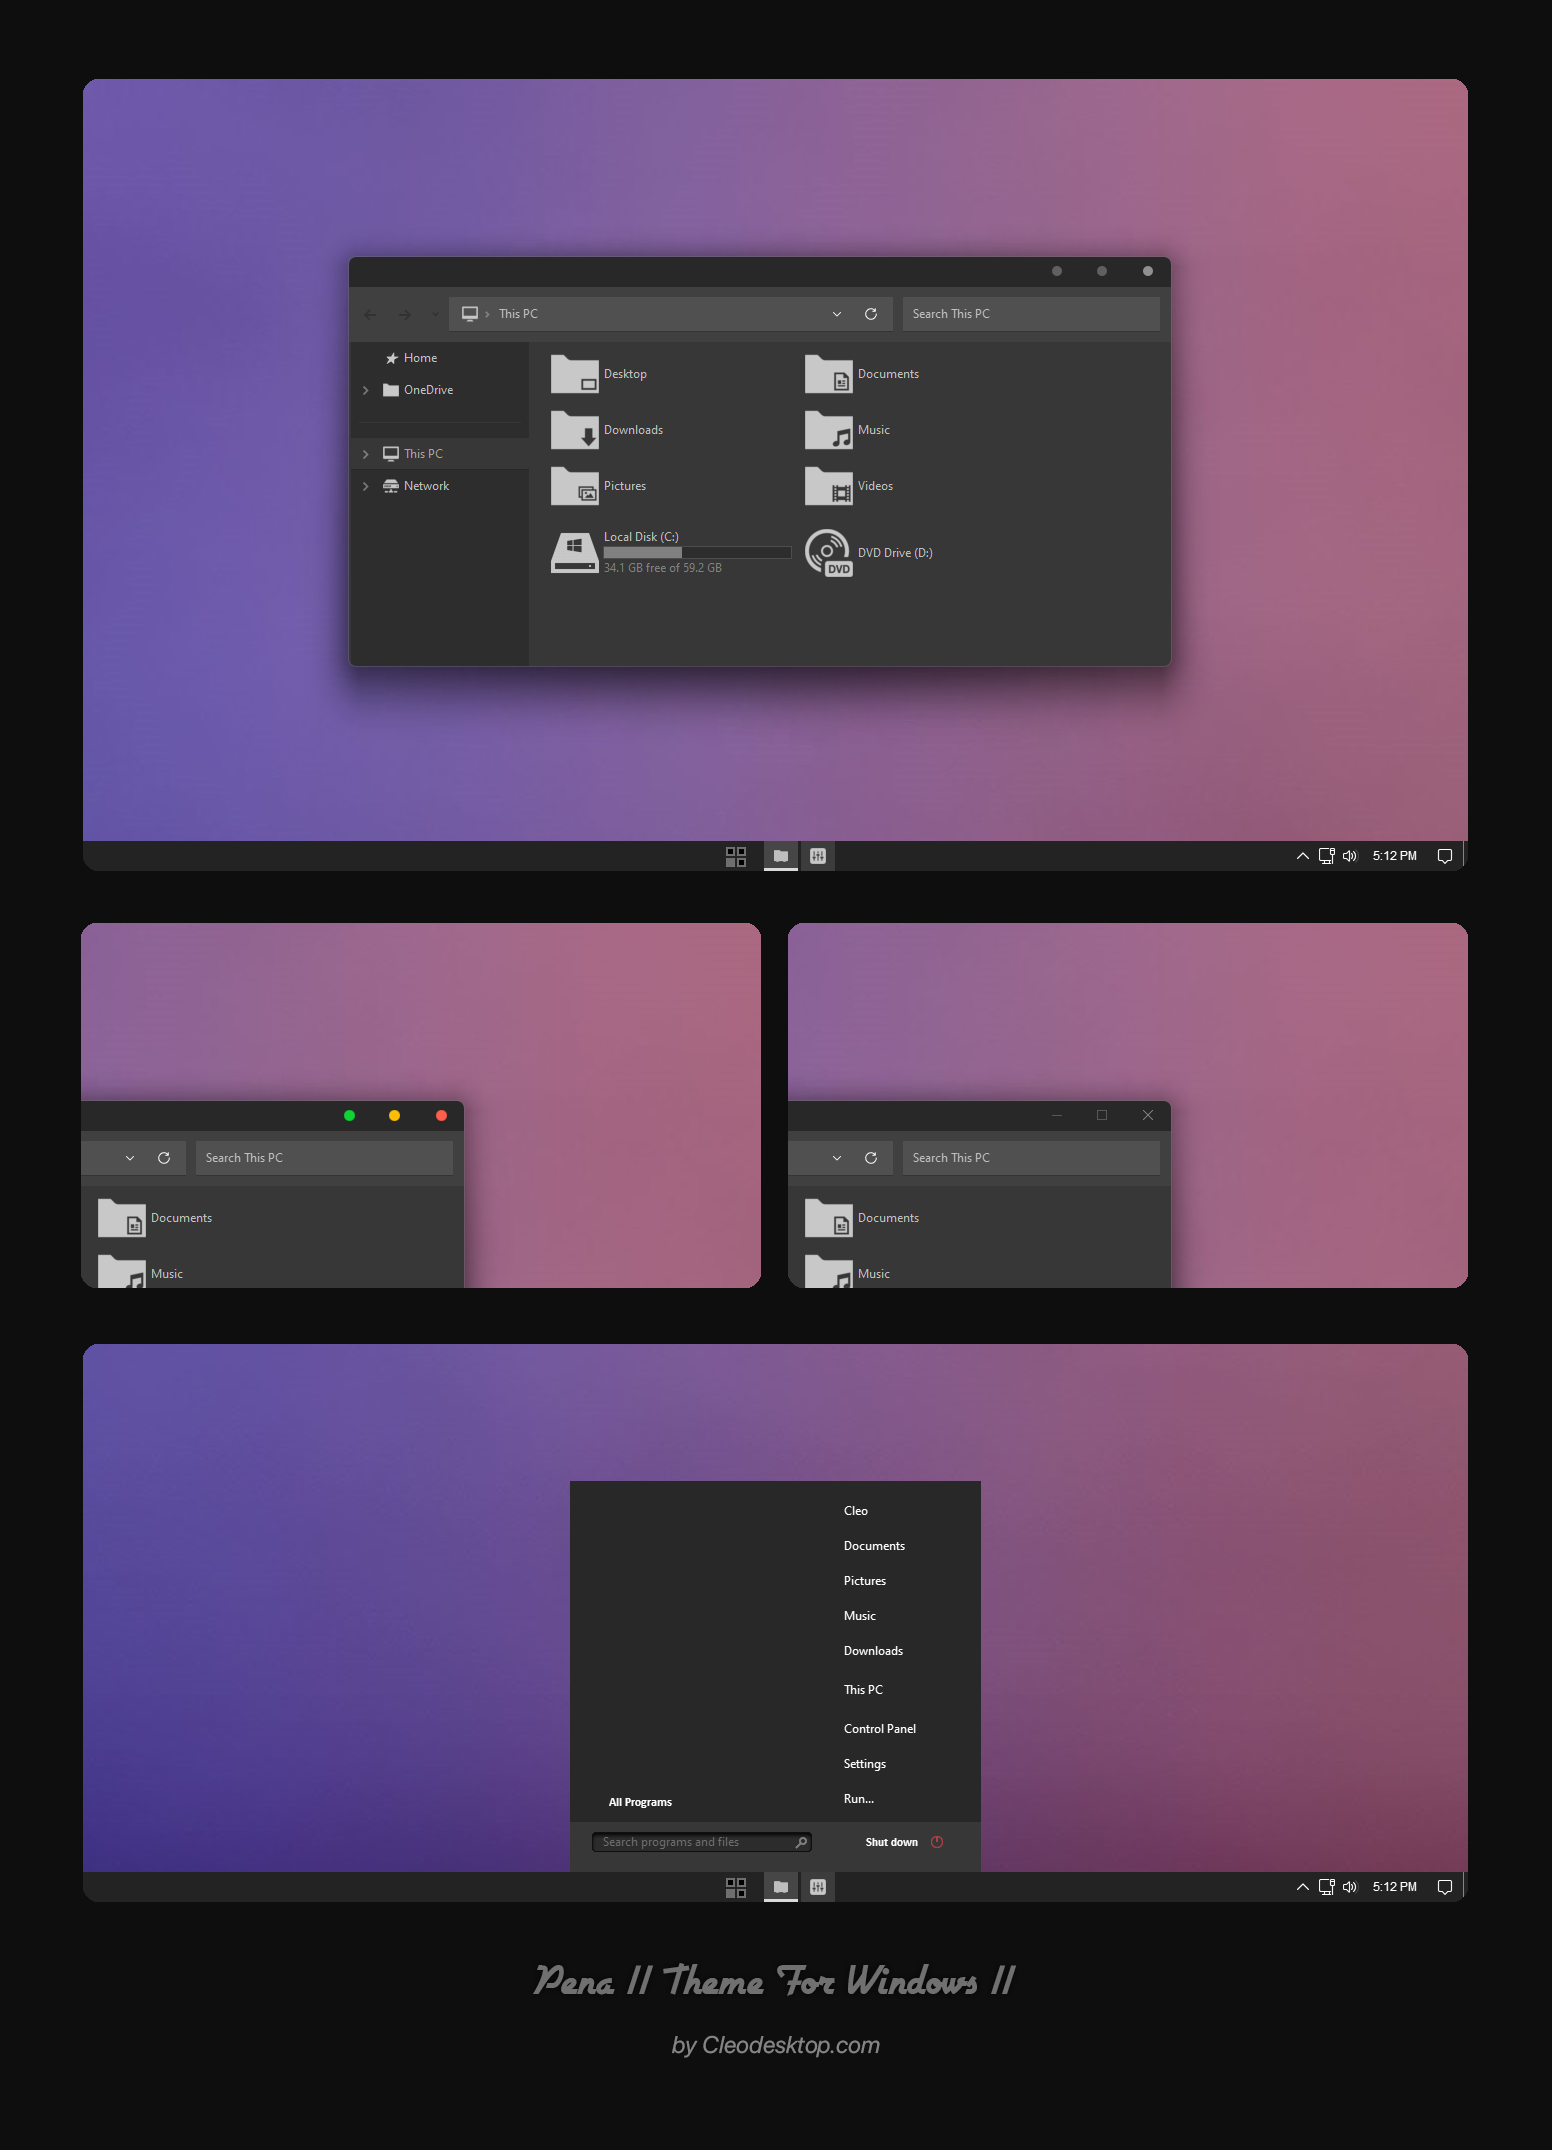The image size is (1552, 2150).
Task: Click the red power icon beside Shut down
Action: click(937, 1842)
